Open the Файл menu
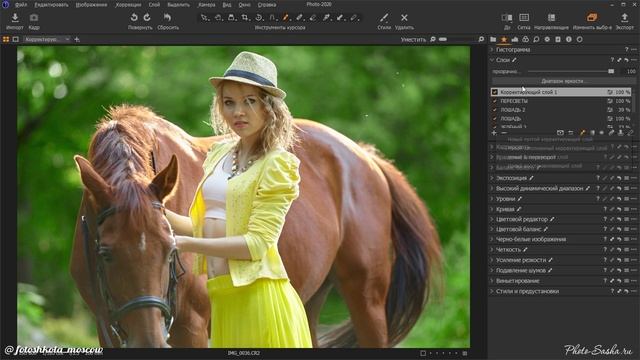 click(21, 5)
